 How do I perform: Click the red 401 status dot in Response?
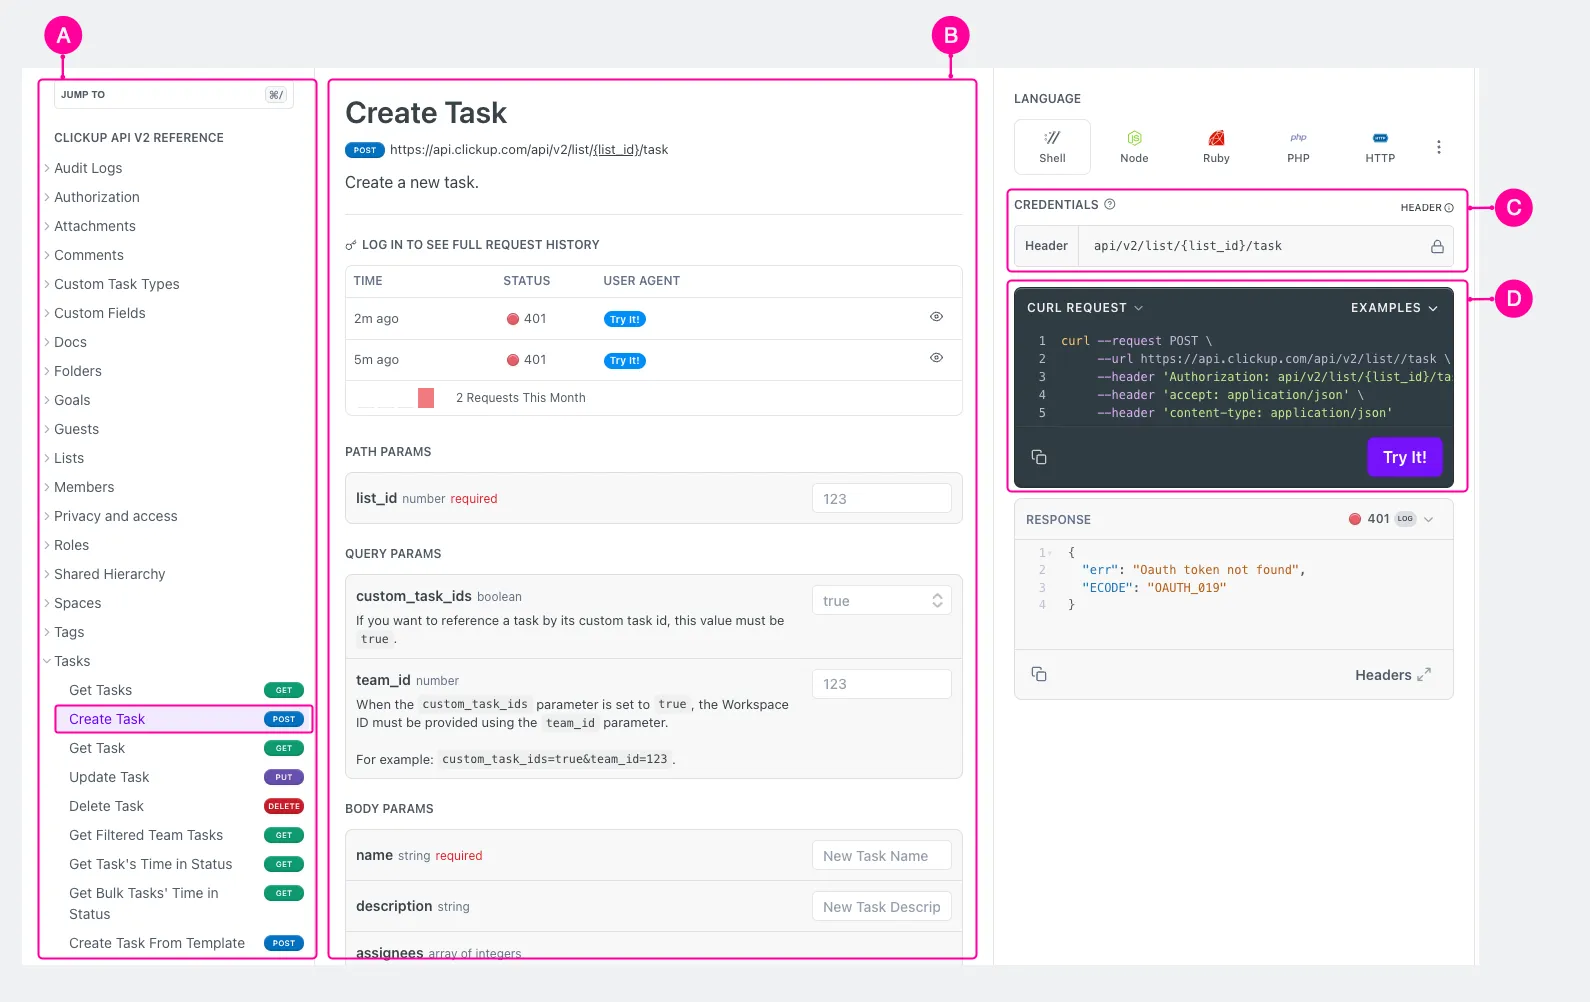[x=1355, y=519]
